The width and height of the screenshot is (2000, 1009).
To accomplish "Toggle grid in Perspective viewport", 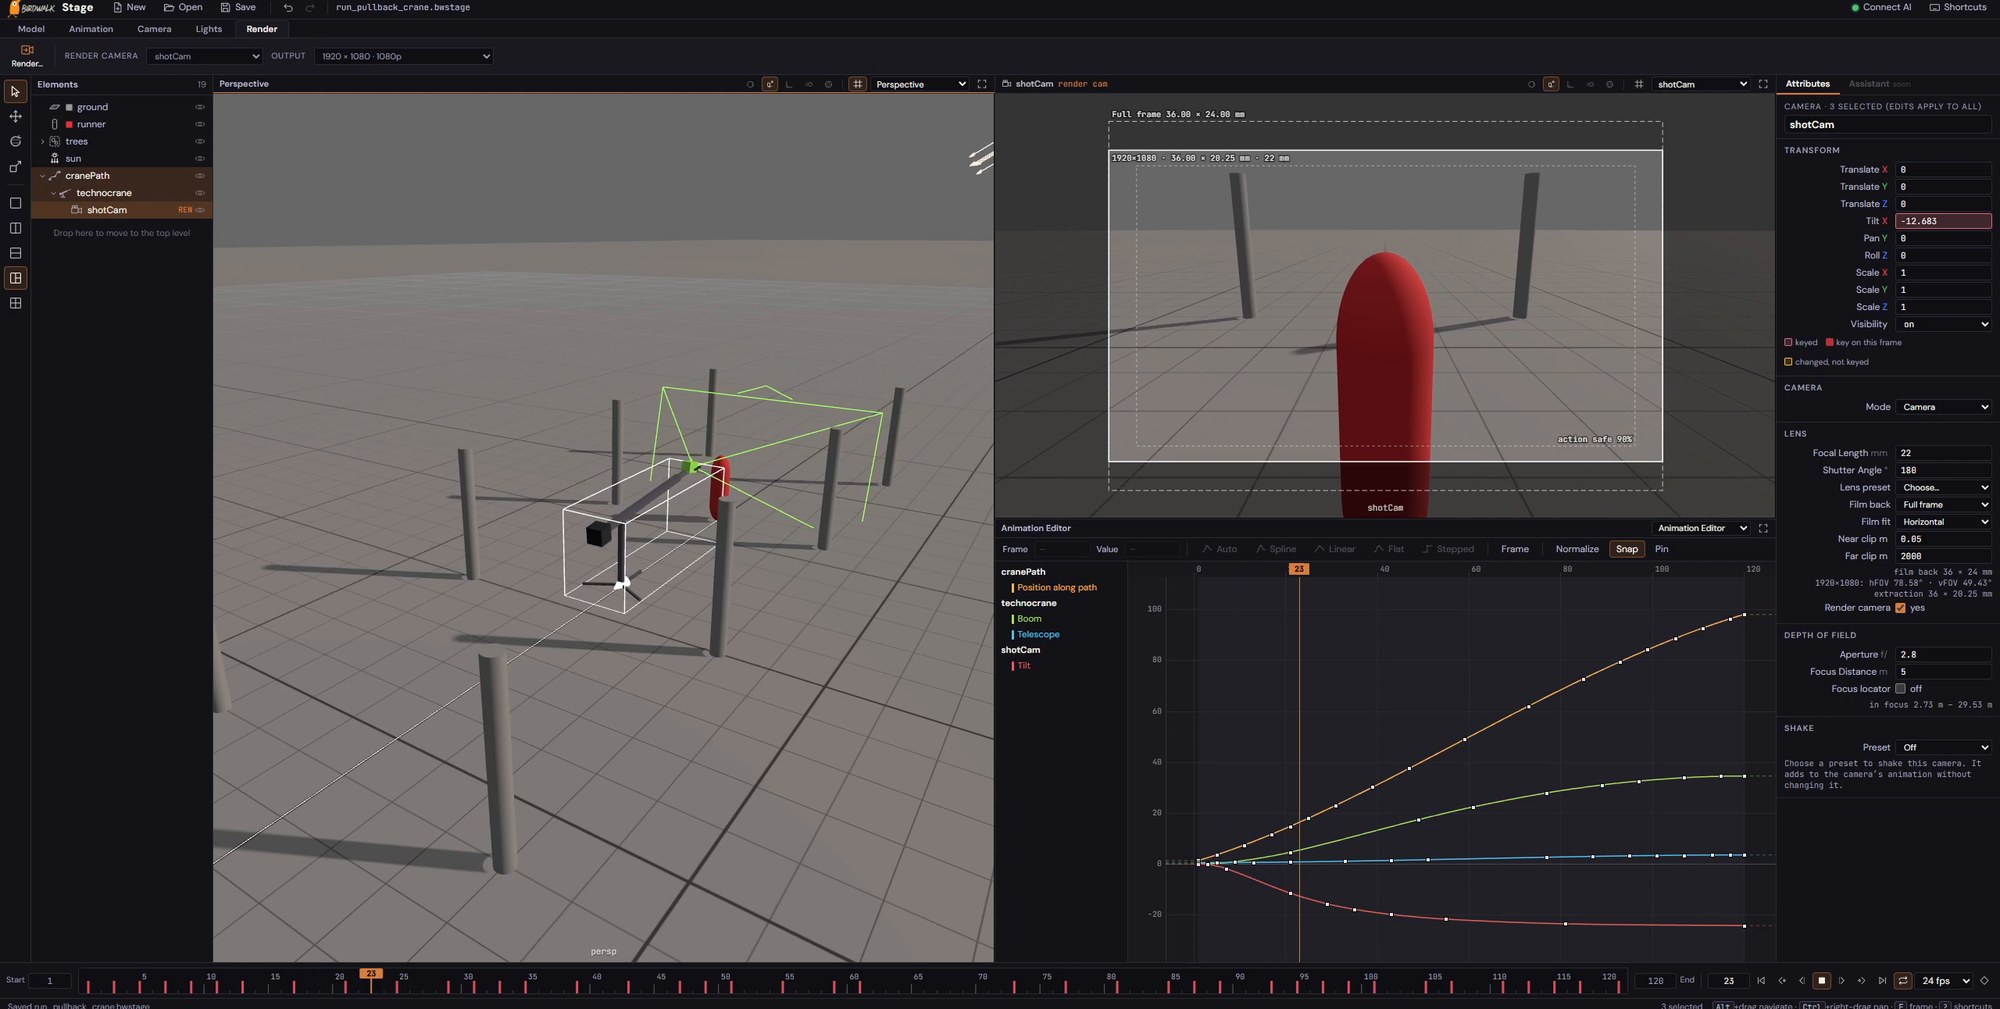I will [857, 84].
